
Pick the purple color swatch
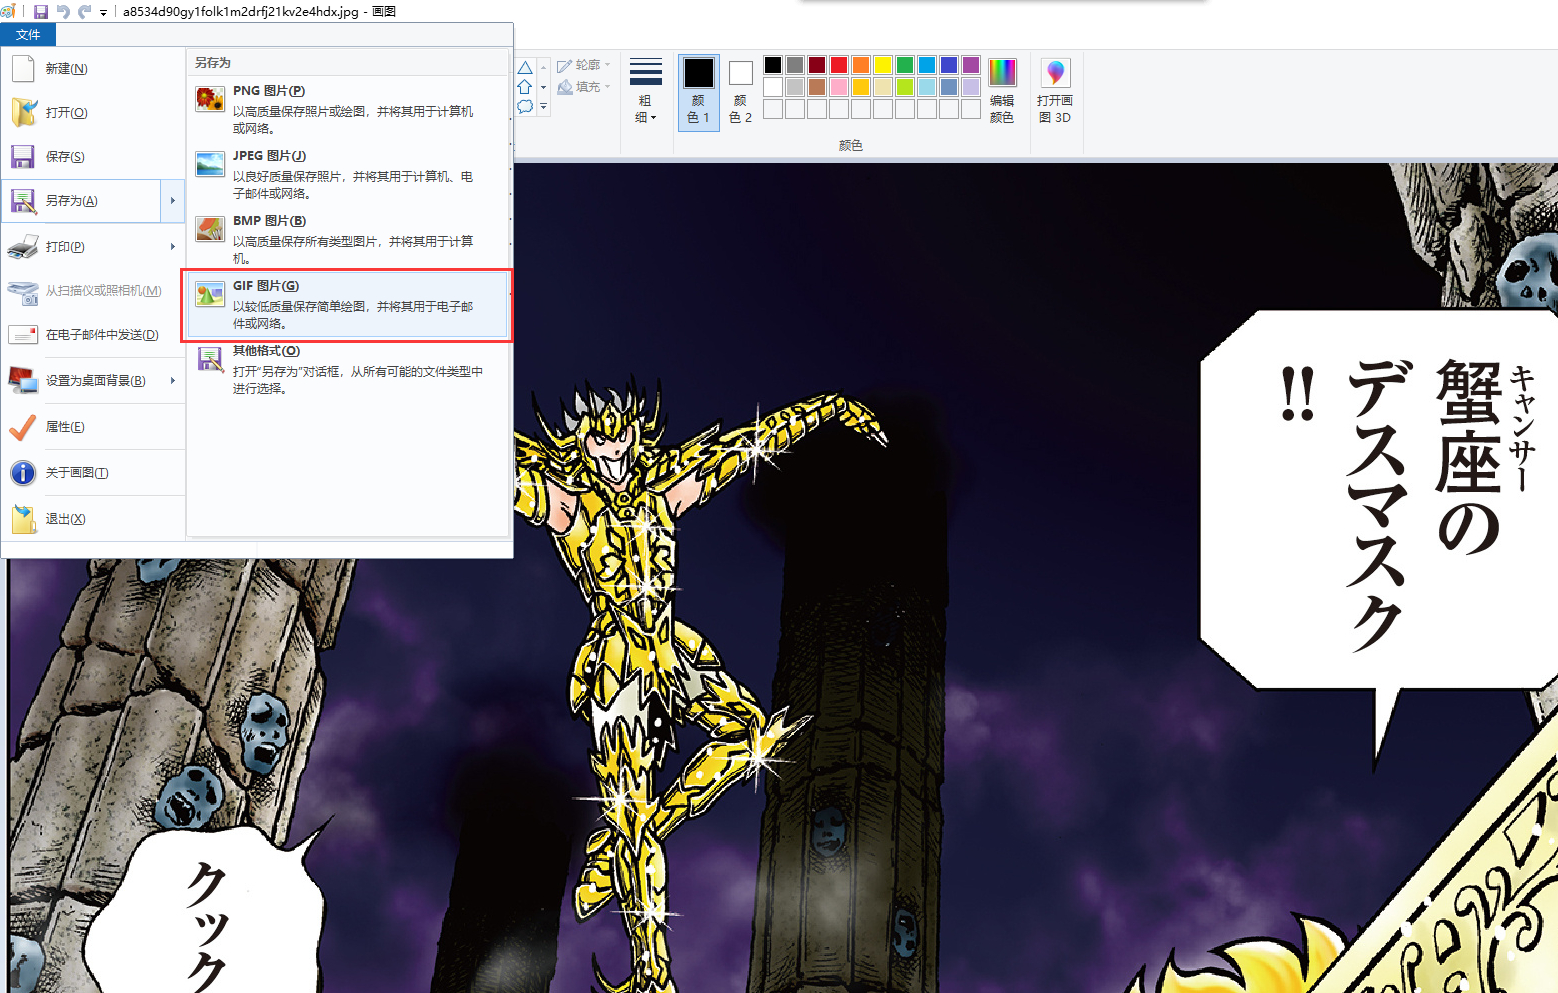pyautogui.click(x=971, y=65)
